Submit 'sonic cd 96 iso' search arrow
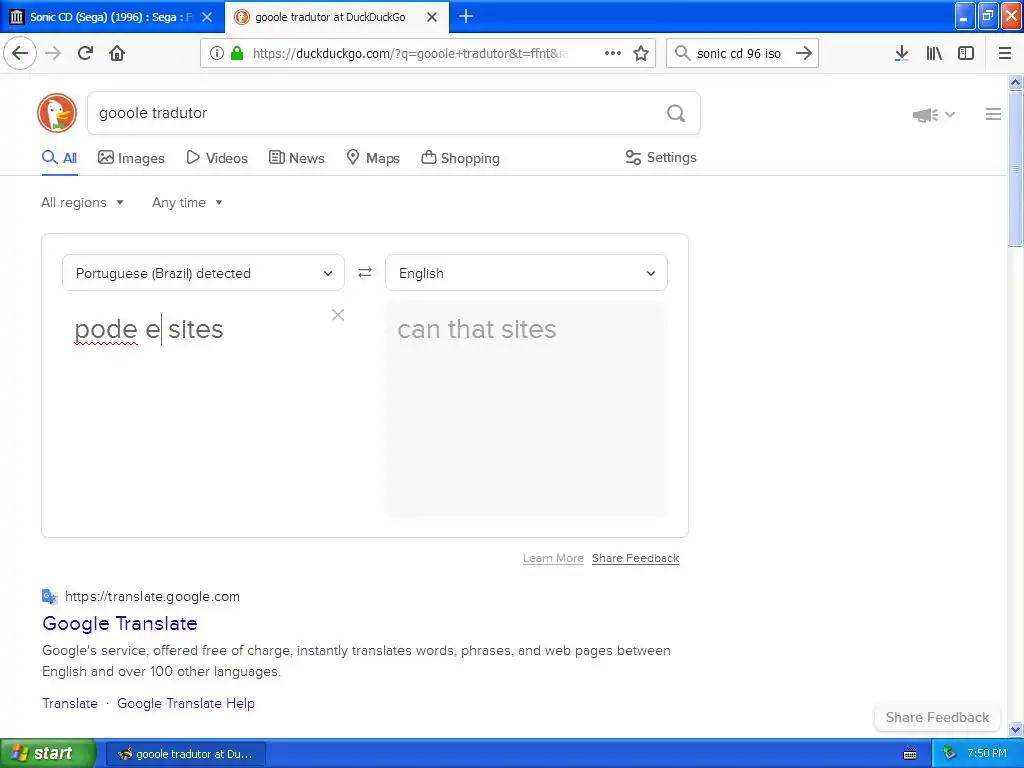The image size is (1024, 768). point(804,53)
